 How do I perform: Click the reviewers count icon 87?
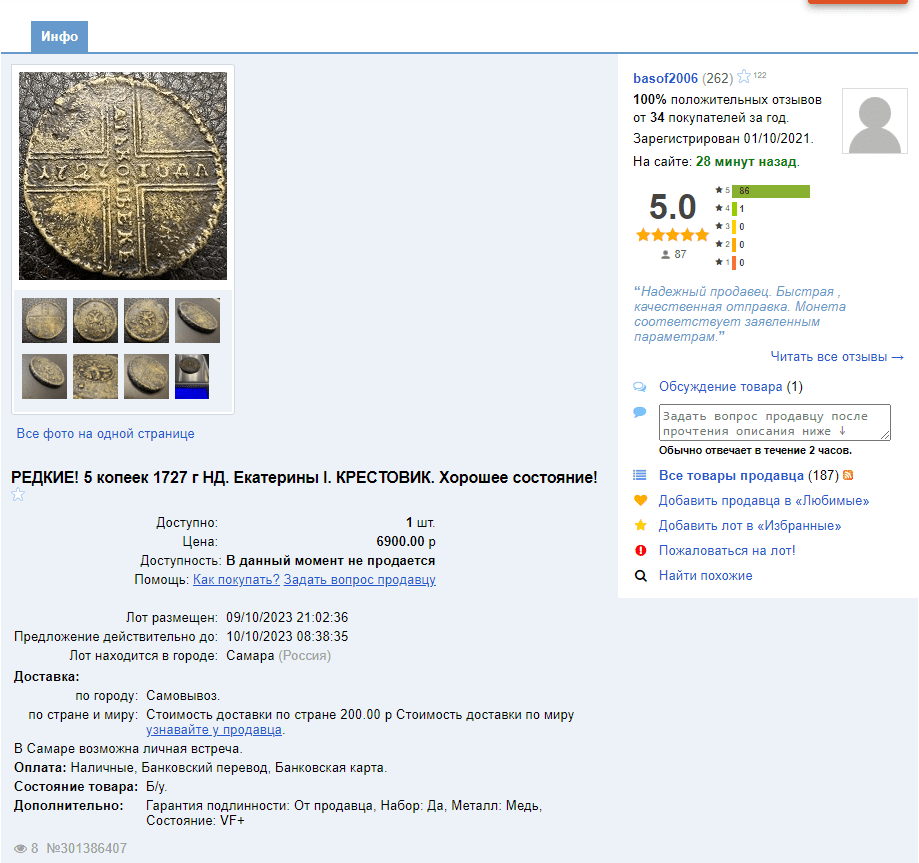665,254
